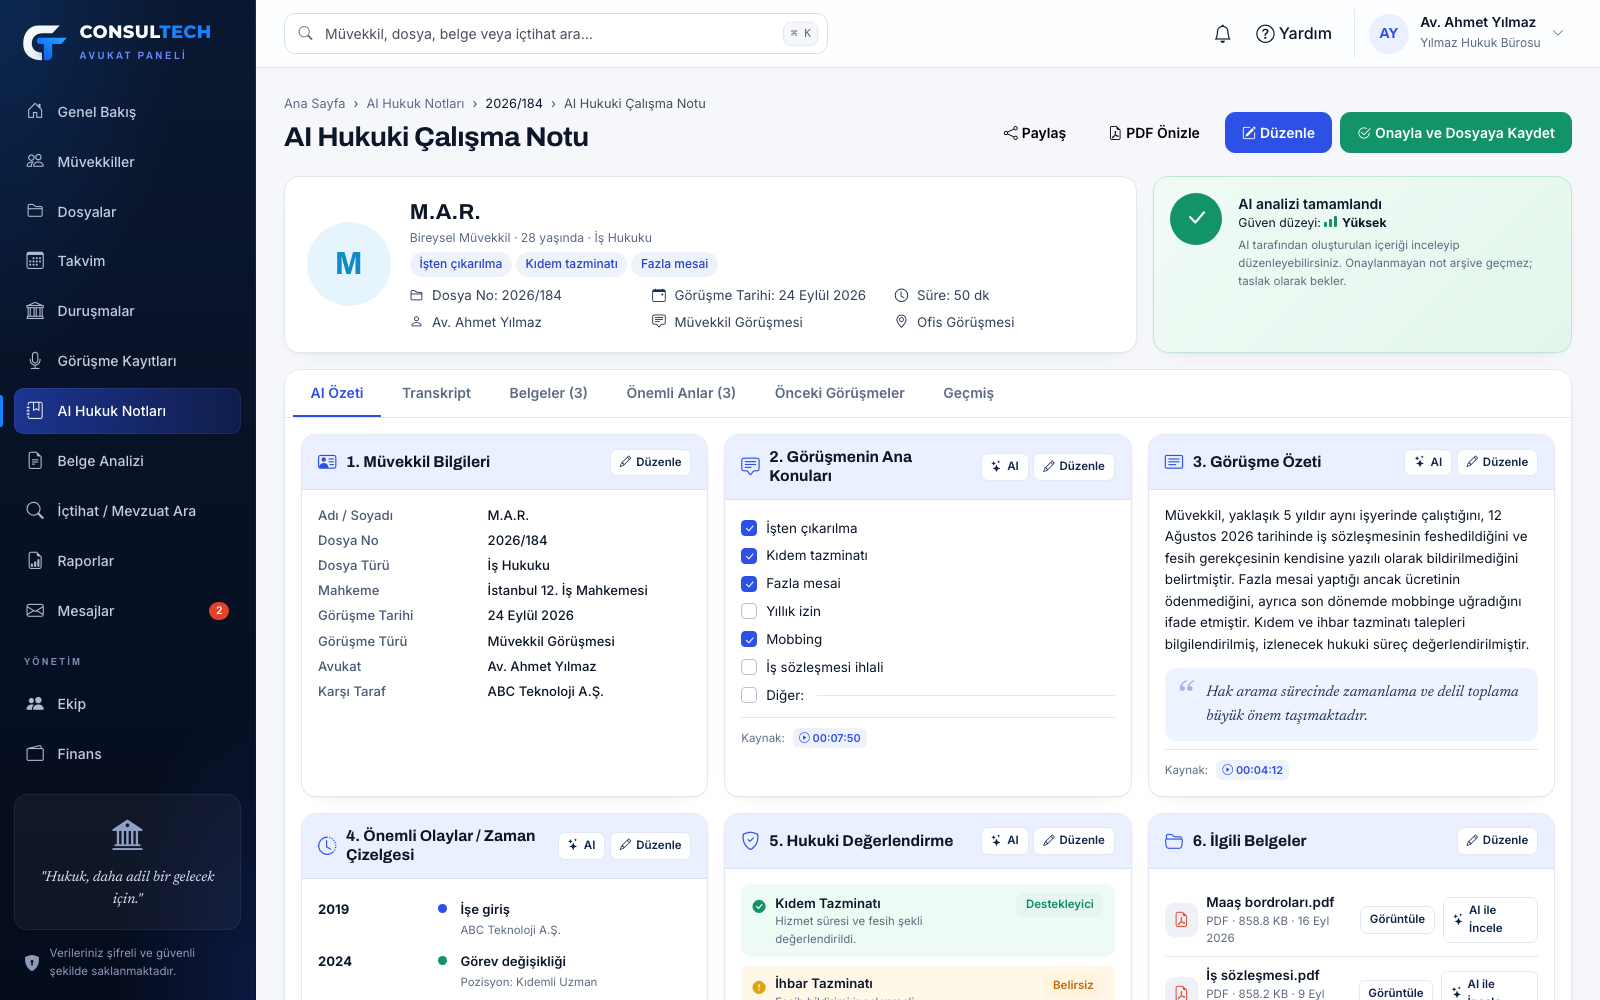The width and height of the screenshot is (1600, 1000).
Task: Switch to Transkript tab
Action: coord(436,393)
